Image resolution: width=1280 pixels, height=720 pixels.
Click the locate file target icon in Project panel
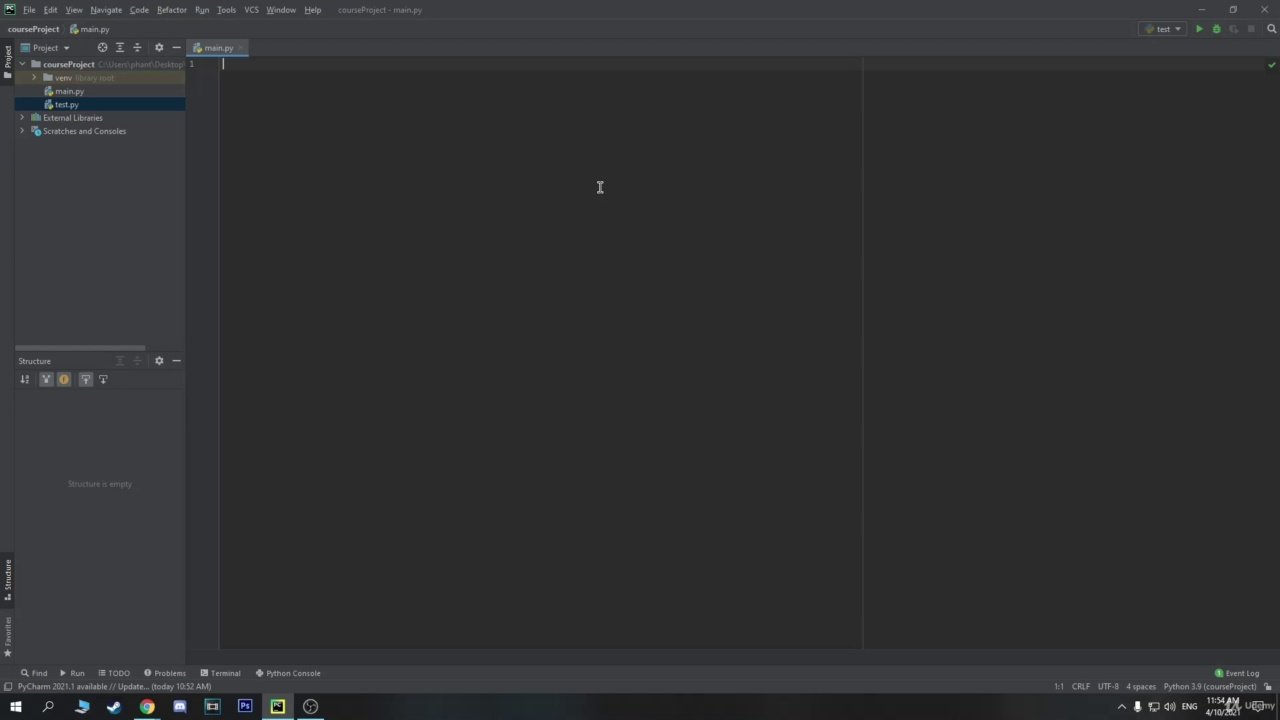(102, 48)
